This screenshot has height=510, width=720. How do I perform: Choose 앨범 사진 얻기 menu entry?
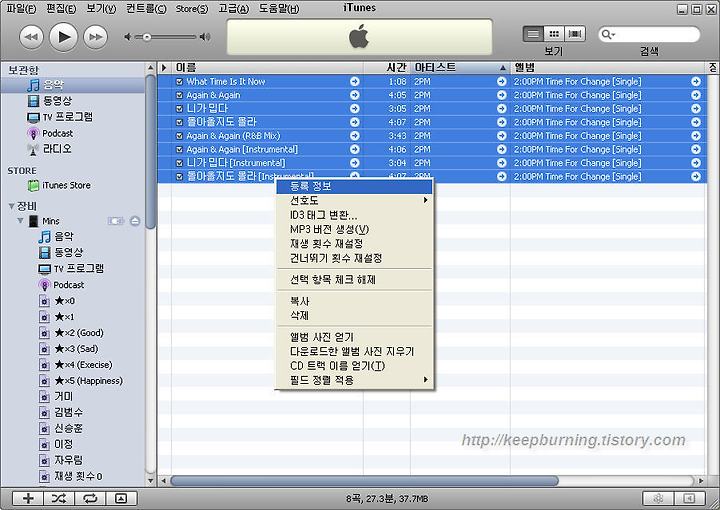point(354,337)
